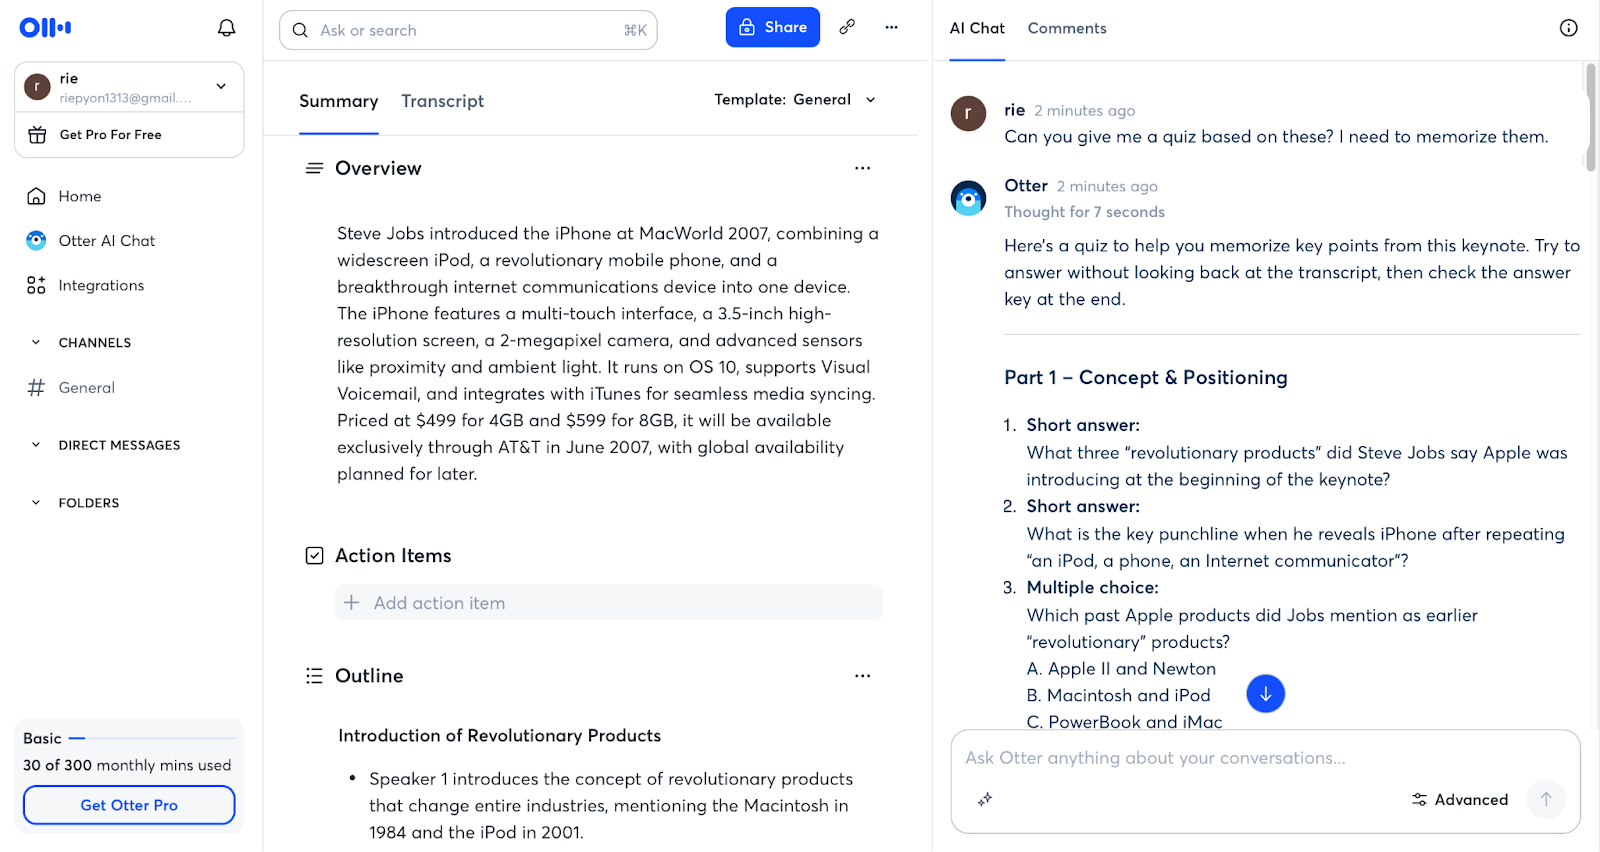This screenshot has height=852, width=1600.
Task: Switch to the Summary tab
Action: 339,101
